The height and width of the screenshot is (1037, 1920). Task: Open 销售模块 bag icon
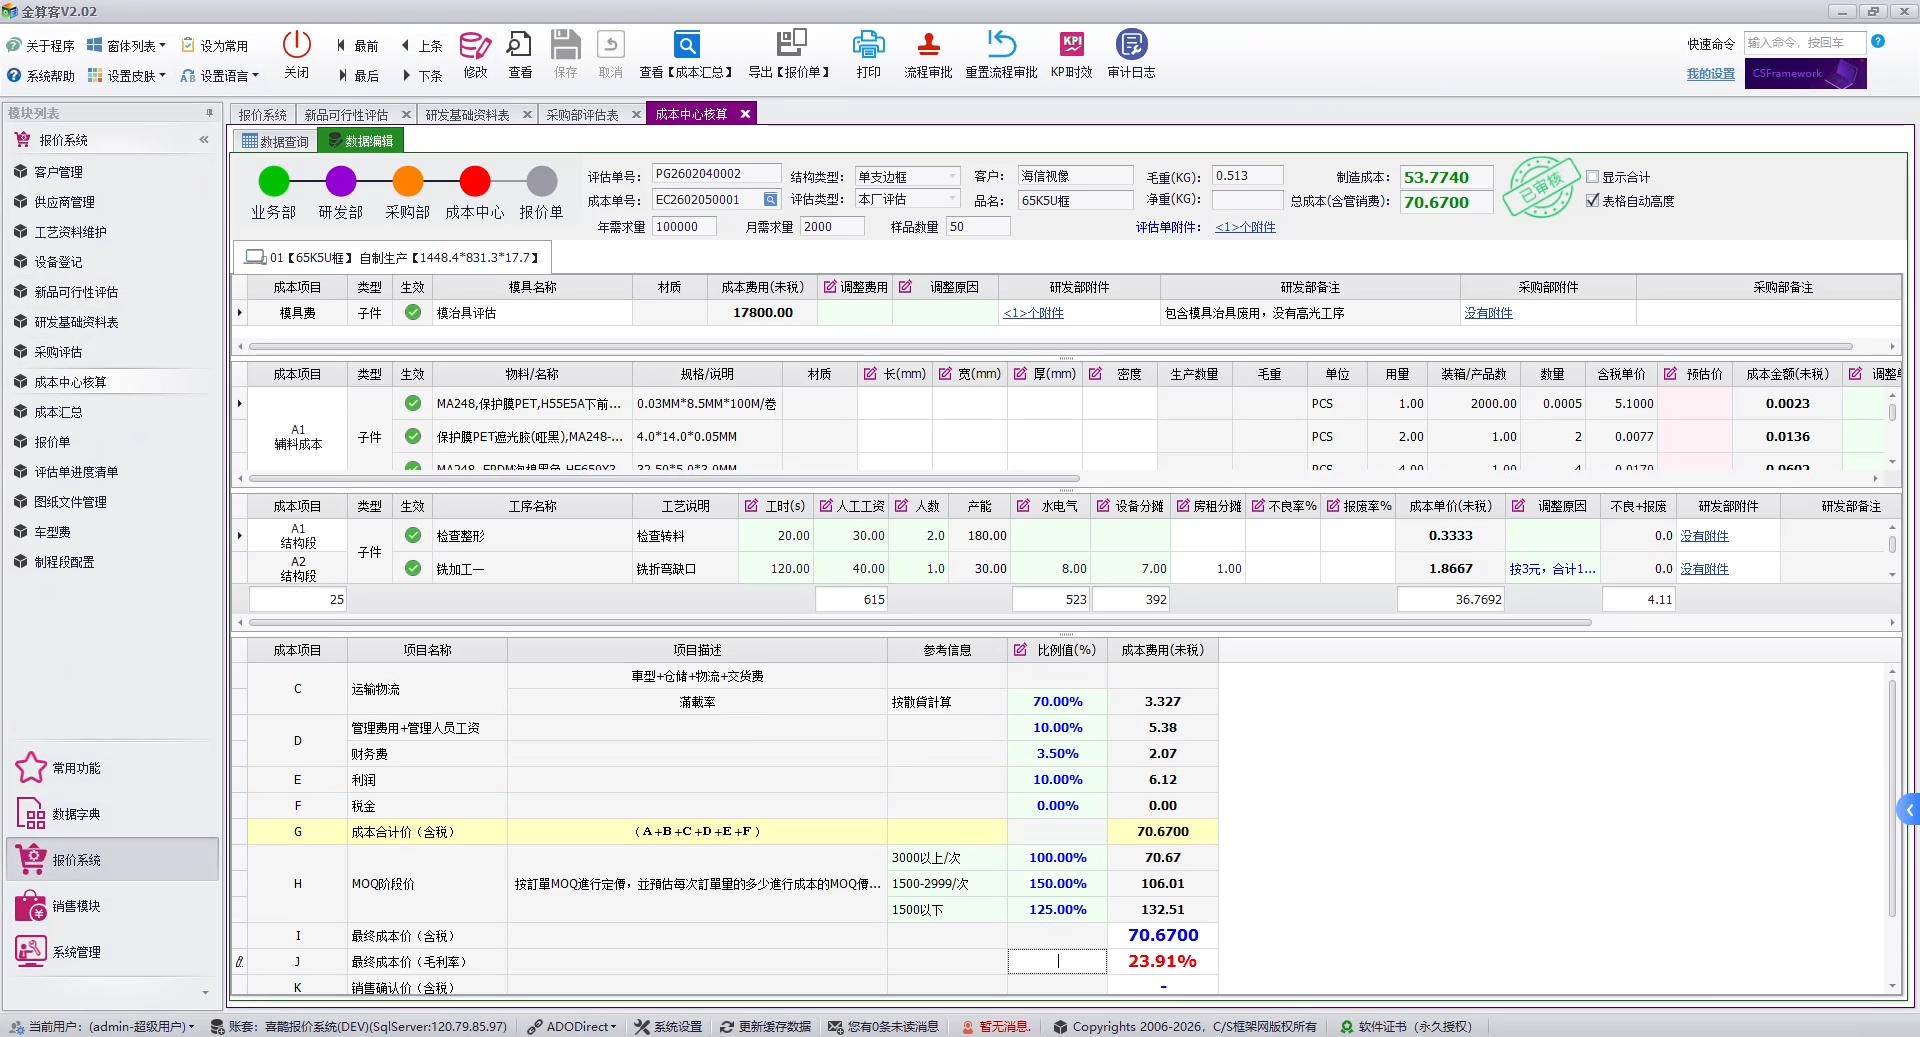click(x=31, y=906)
